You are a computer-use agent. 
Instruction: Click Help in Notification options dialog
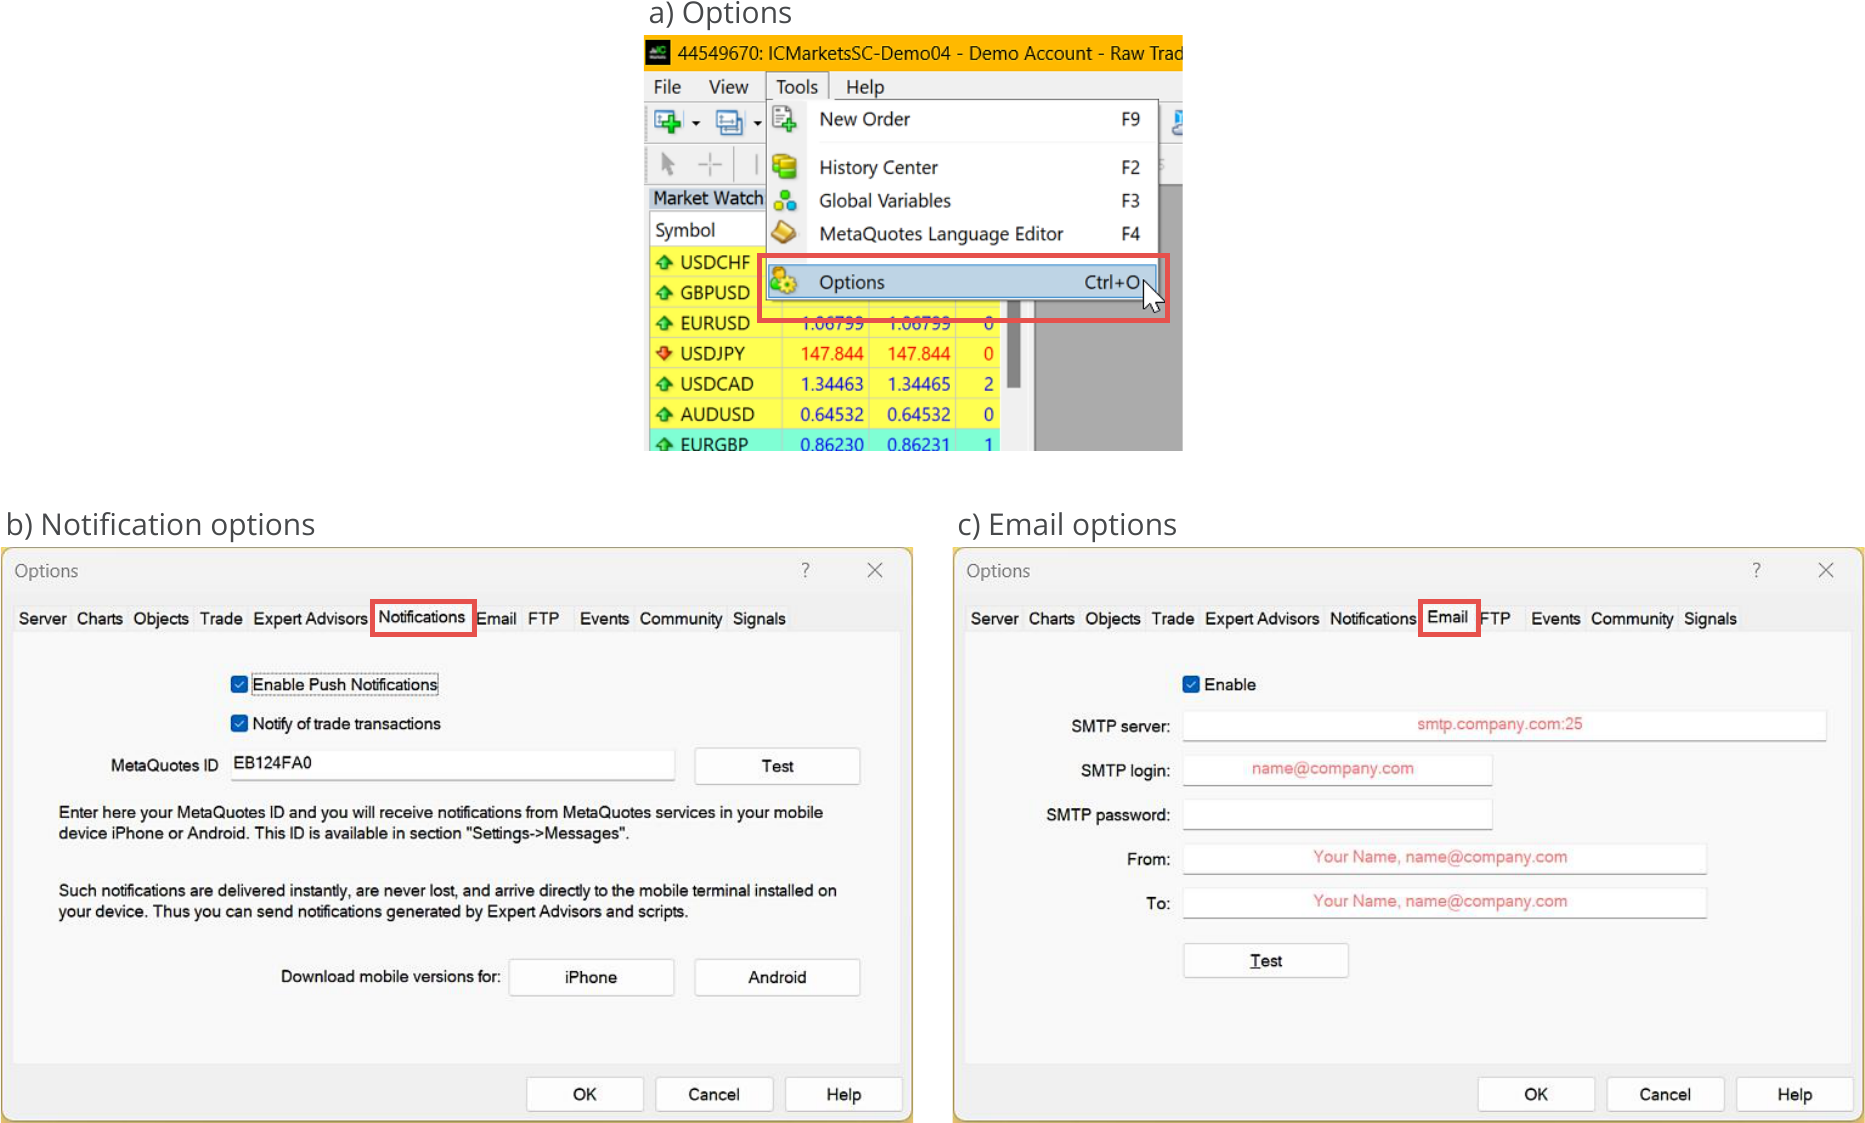click(x=843, y=1094)
